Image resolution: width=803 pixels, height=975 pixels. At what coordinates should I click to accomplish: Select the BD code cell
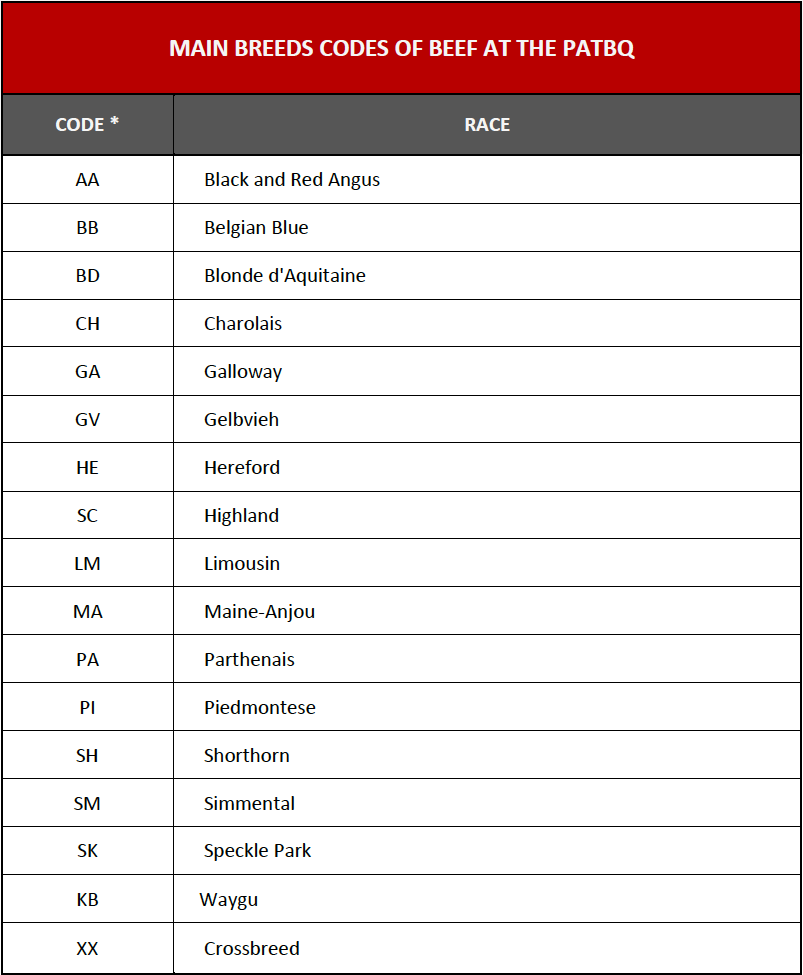[x=87, y=275]
